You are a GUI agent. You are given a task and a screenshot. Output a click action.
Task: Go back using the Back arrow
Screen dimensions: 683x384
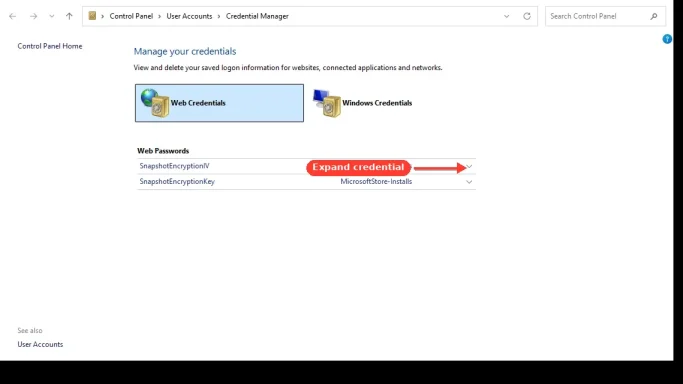(x=13, y=16)
